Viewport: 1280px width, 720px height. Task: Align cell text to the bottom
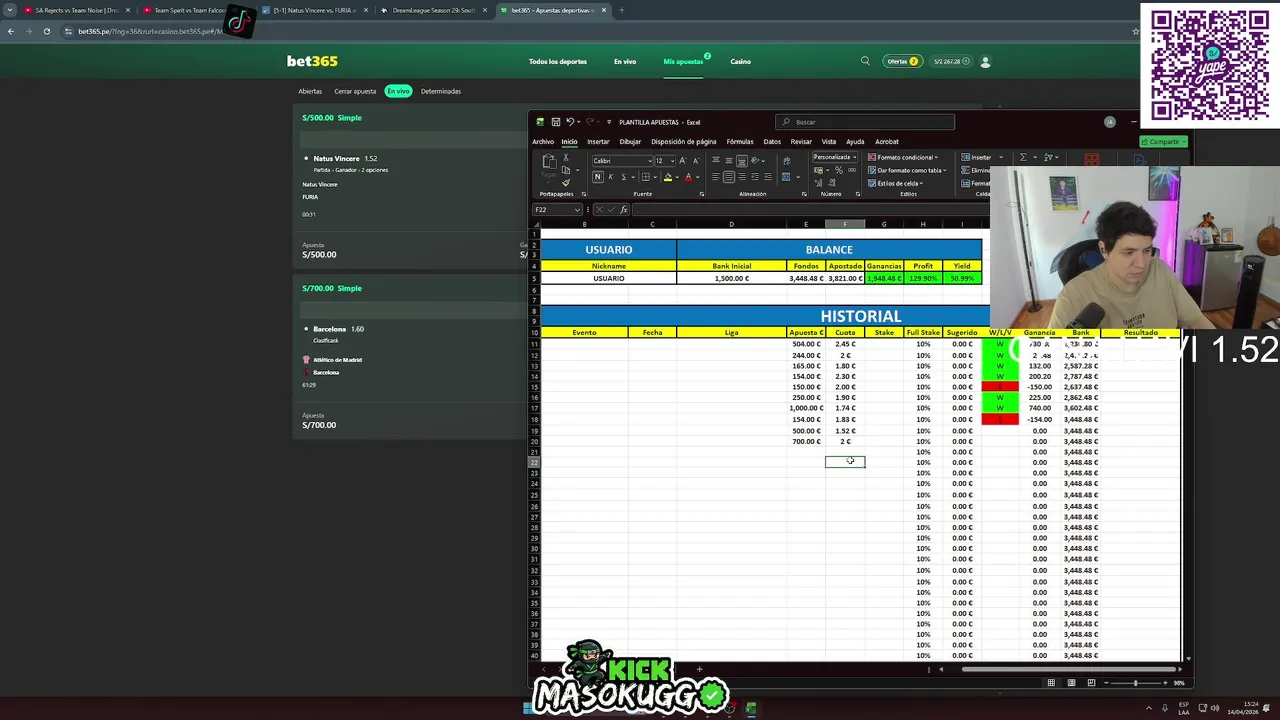(741, 160)
